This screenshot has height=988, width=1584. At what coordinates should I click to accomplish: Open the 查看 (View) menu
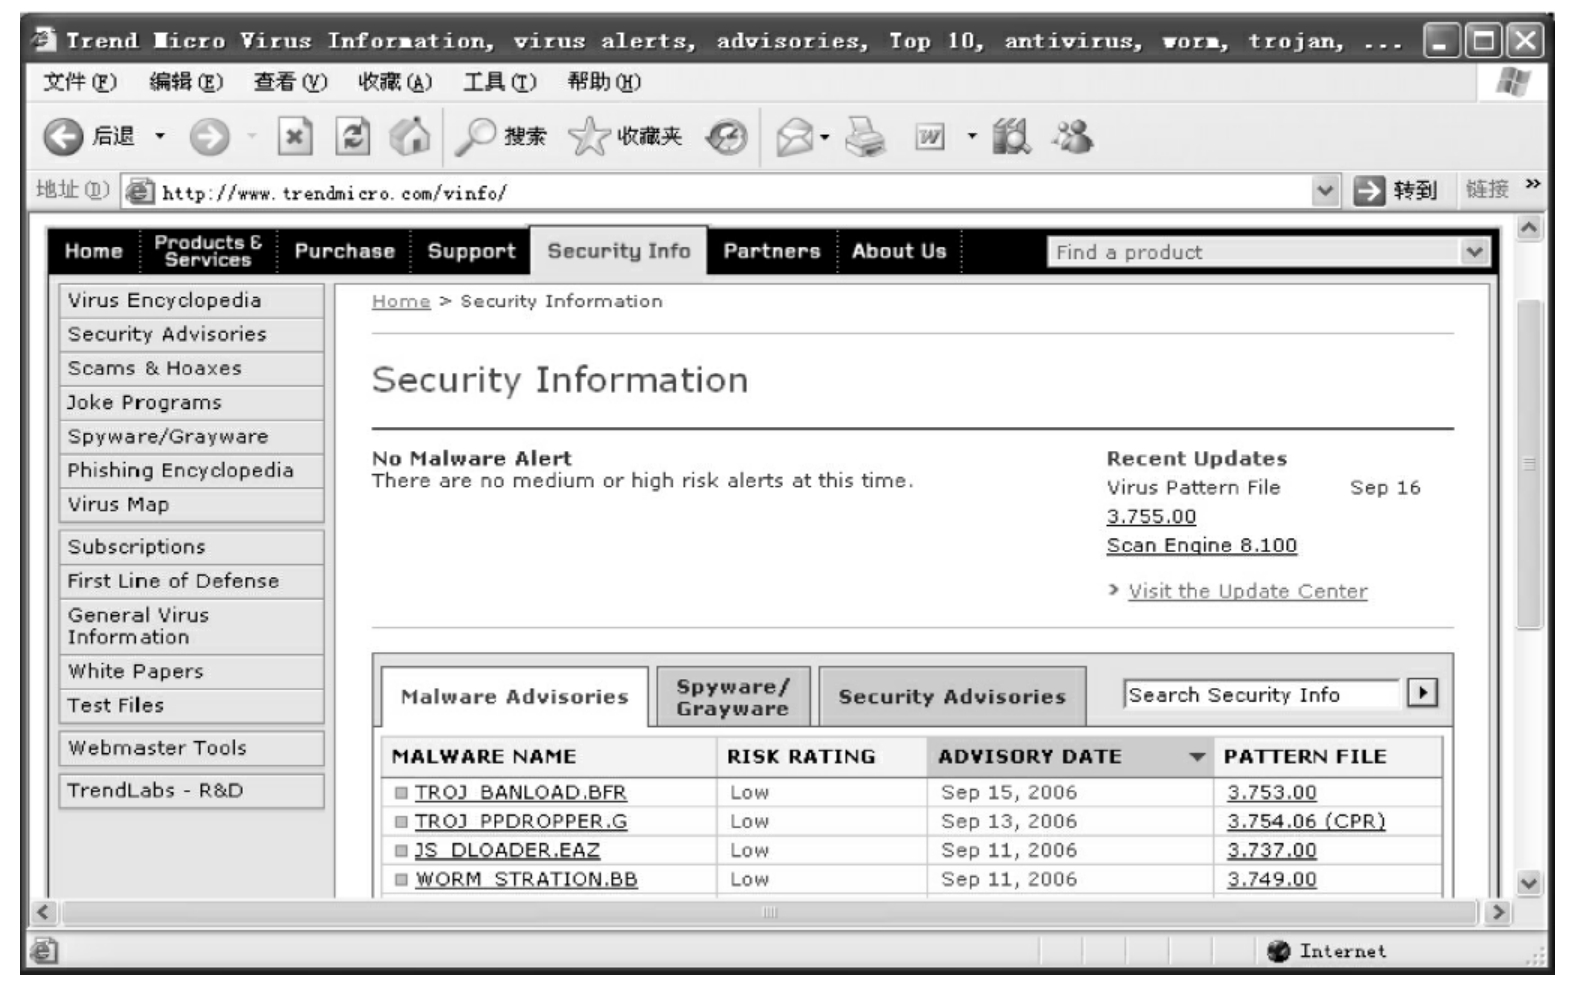point(290,82)
